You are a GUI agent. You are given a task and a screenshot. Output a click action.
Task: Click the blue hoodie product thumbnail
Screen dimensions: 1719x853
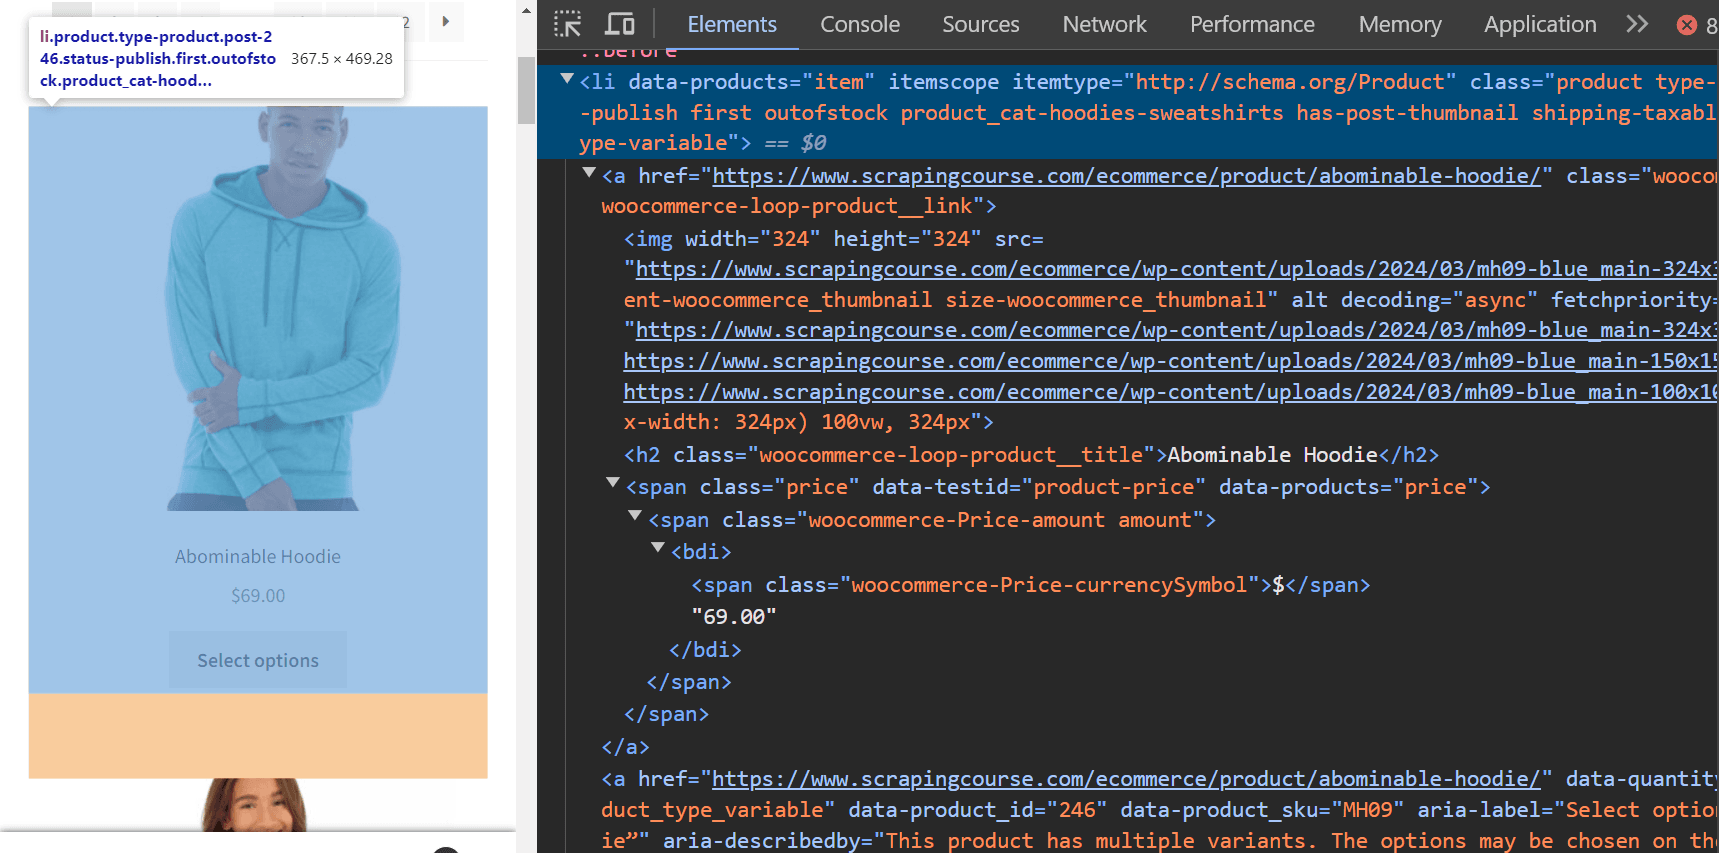258,309
